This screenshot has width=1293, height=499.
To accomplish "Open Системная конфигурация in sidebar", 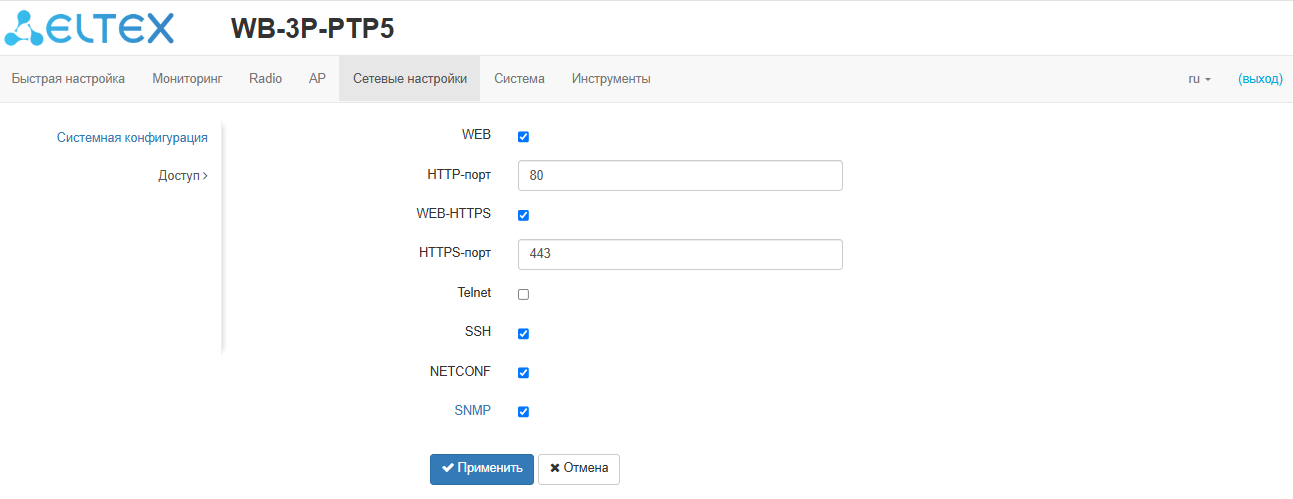I will [x=132, y=138].
